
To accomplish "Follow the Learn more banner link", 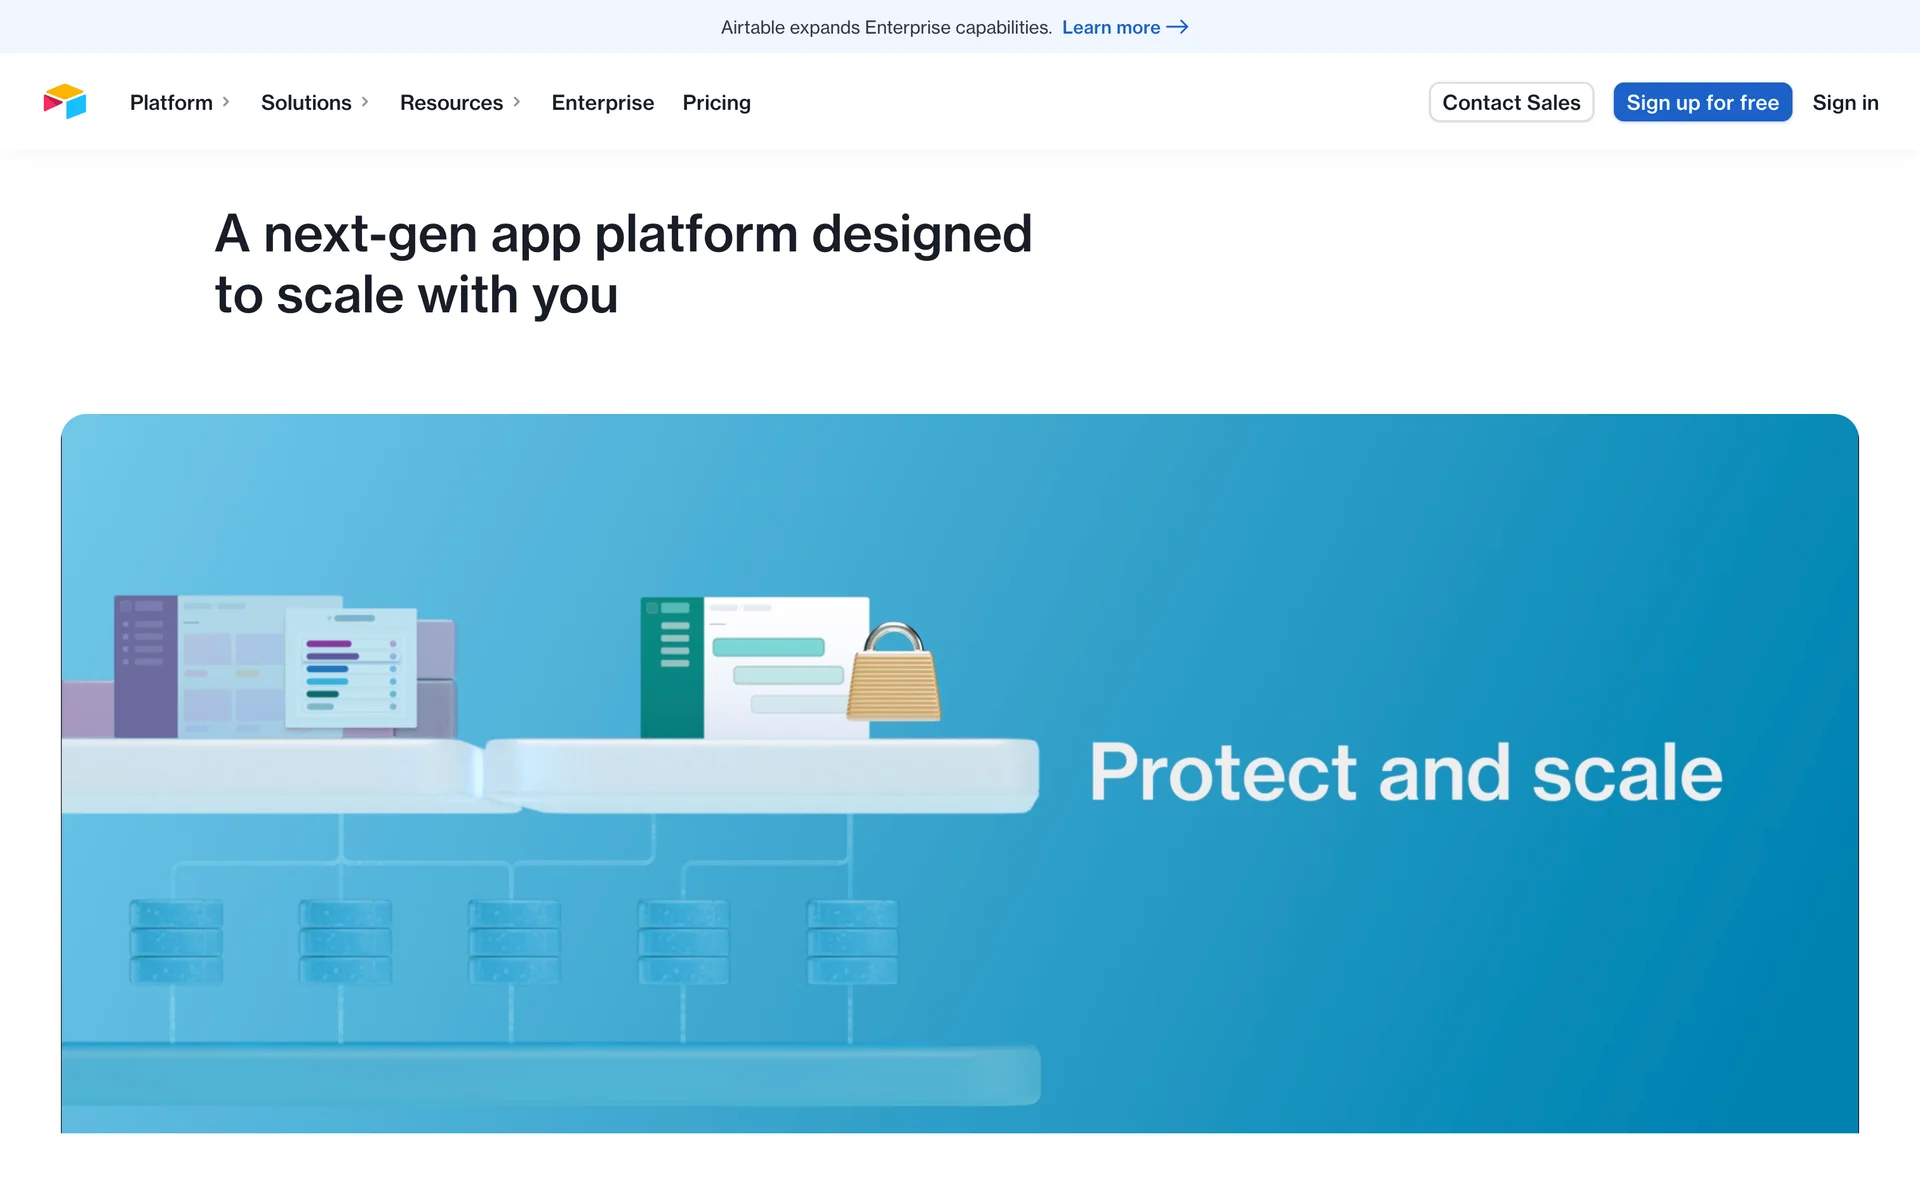I will point(1110,27).
